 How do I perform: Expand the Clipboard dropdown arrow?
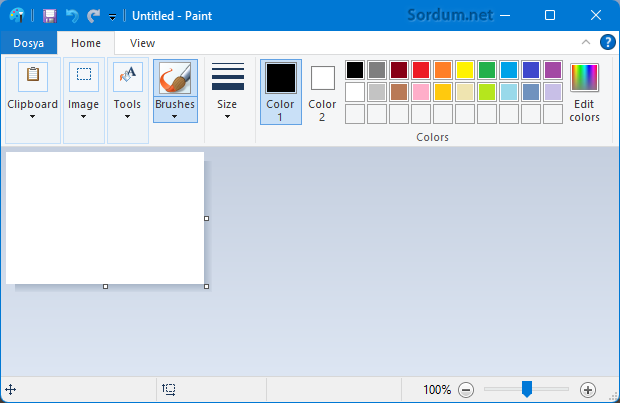(x=32, y=117)
